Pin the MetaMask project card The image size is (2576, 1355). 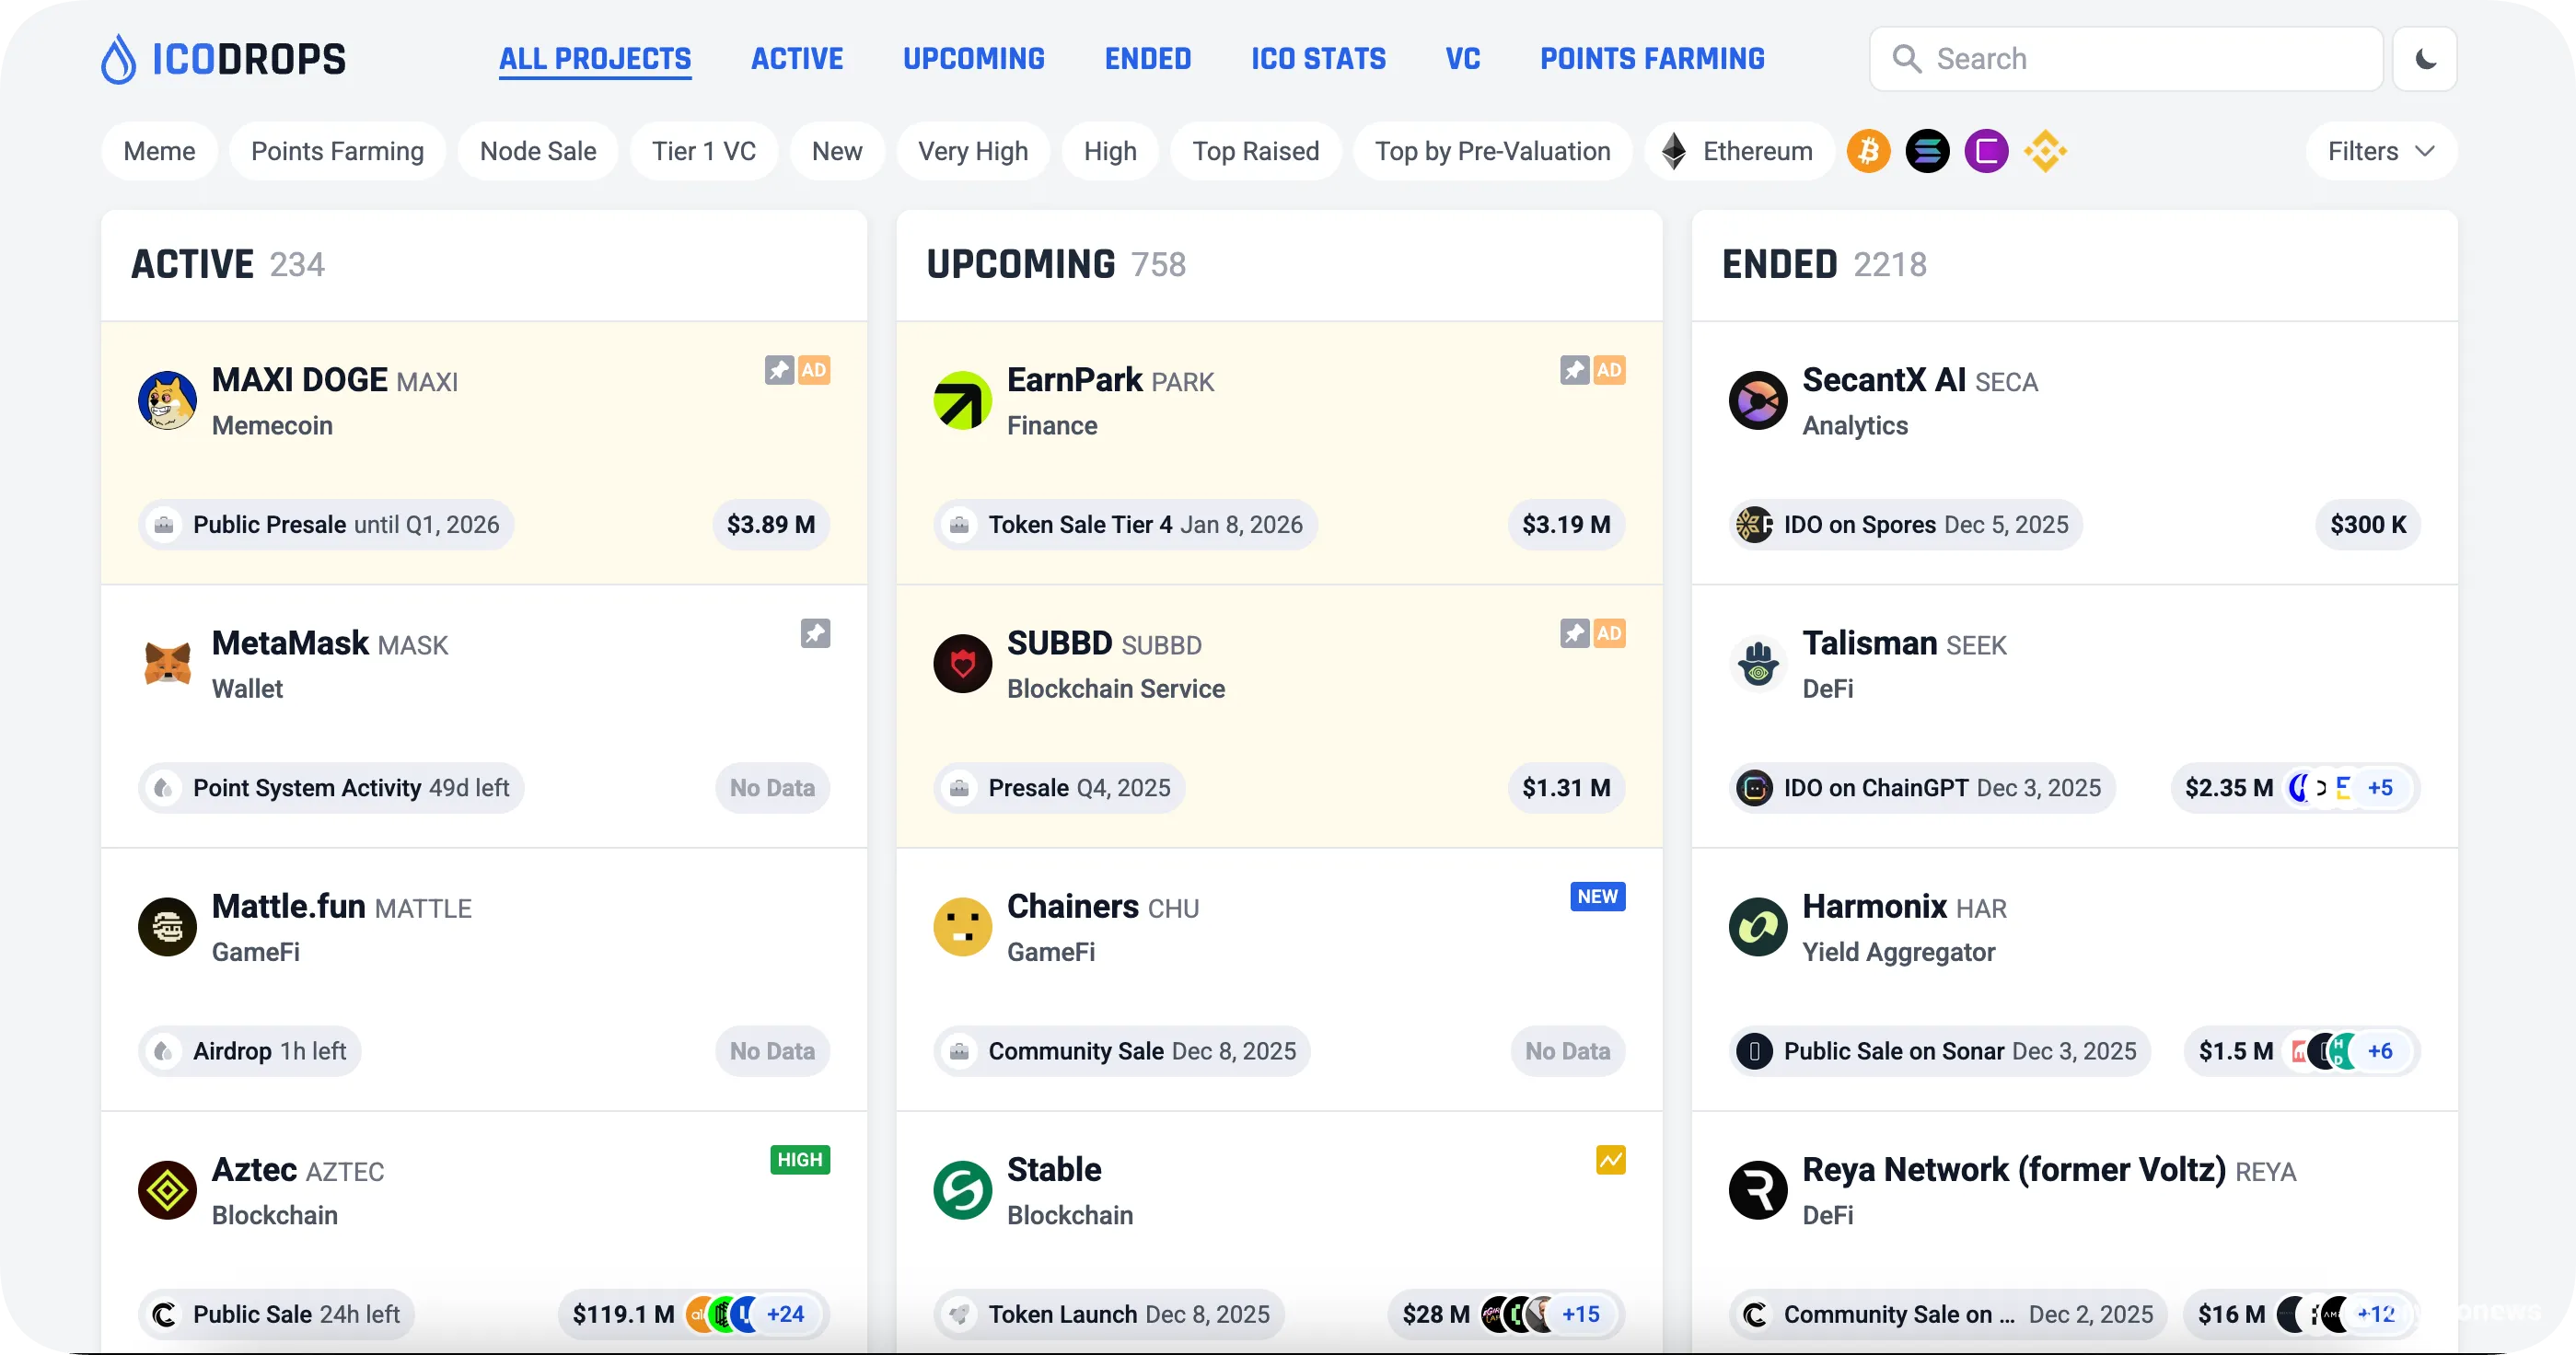point(816,633)
